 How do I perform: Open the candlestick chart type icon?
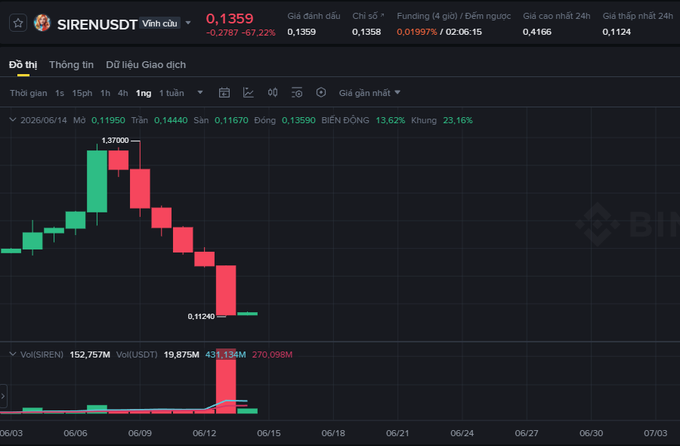point(272,92)
